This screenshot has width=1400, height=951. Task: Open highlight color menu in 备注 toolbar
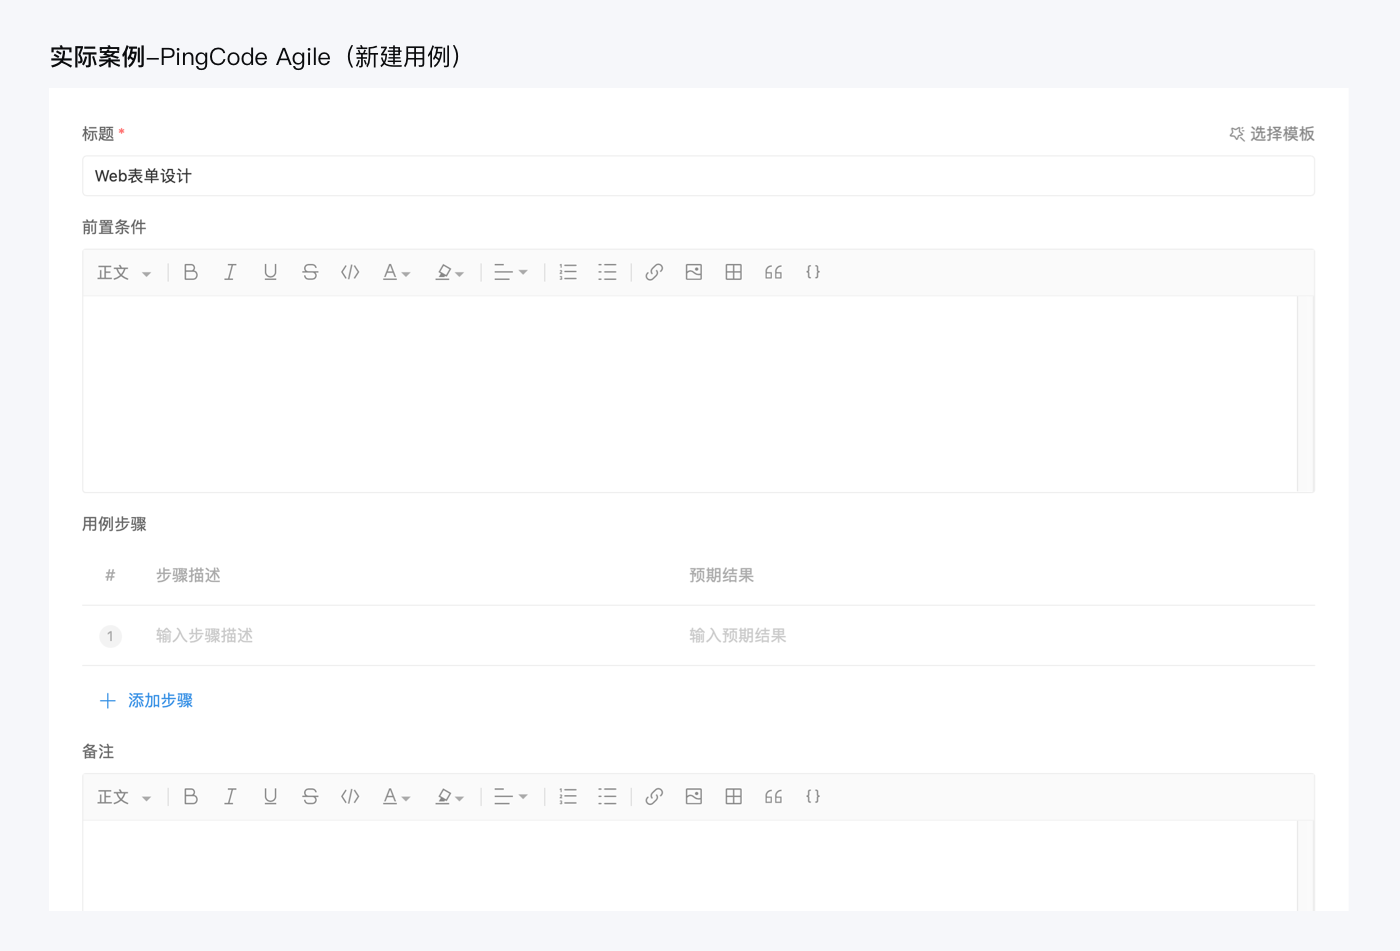450,797
